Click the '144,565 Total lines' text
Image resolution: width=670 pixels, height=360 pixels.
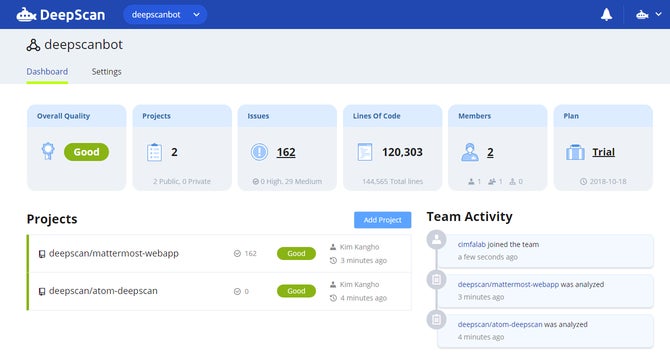[x=393, y=181]
